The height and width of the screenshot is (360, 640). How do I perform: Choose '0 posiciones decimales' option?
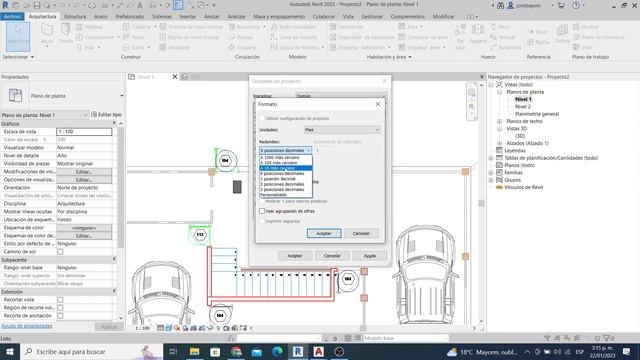286,173
